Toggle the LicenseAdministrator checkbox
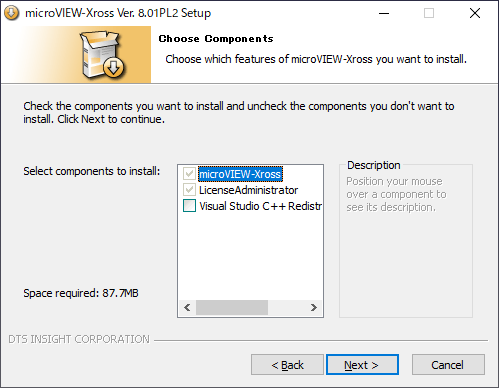 (189, 190)
